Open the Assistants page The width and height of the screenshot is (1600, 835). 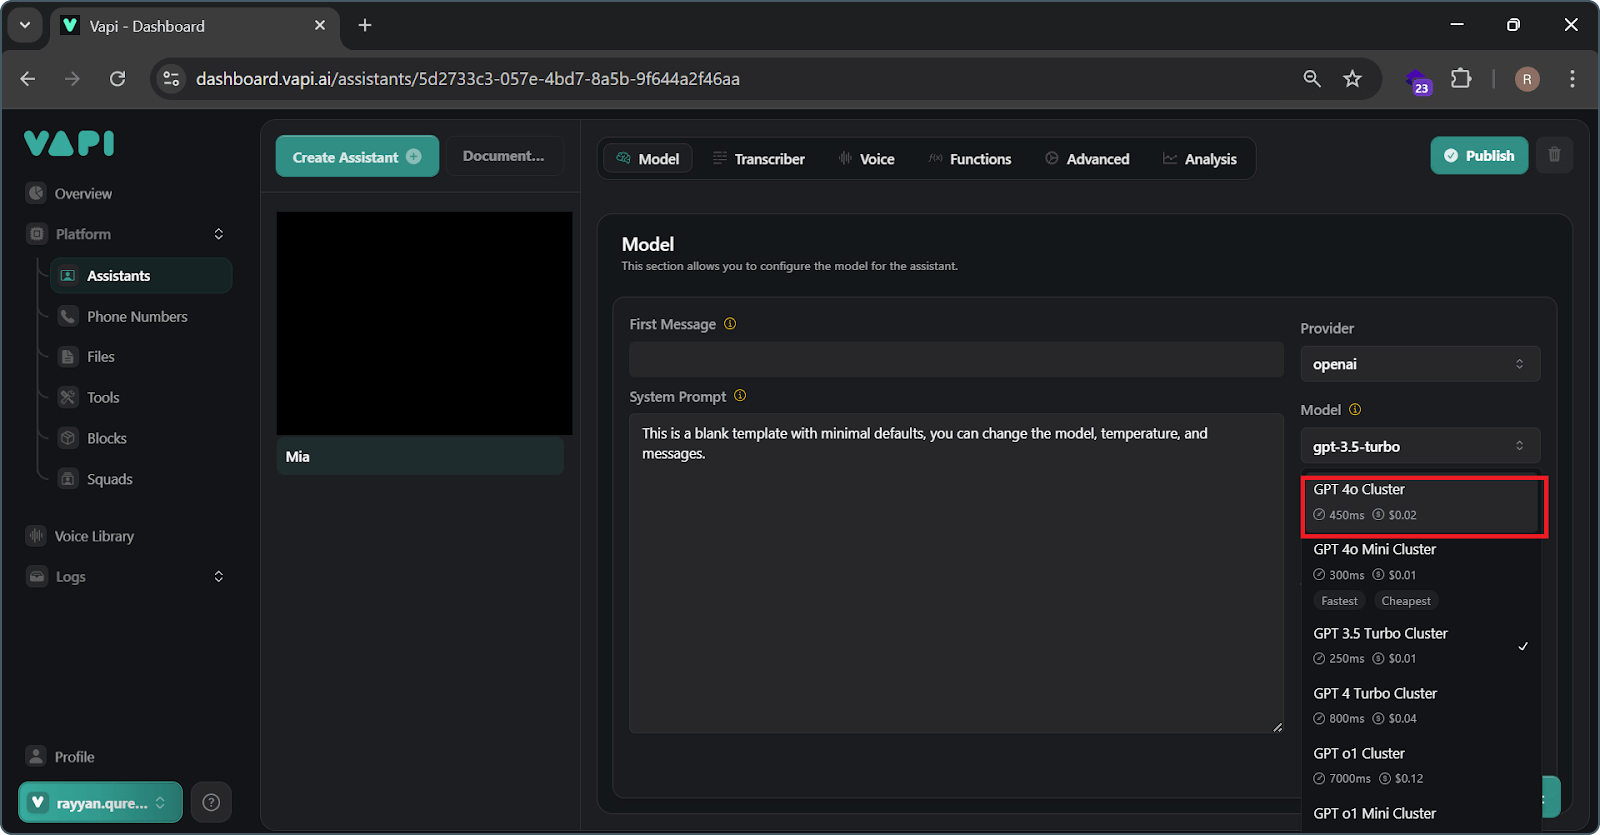[141, 276]
